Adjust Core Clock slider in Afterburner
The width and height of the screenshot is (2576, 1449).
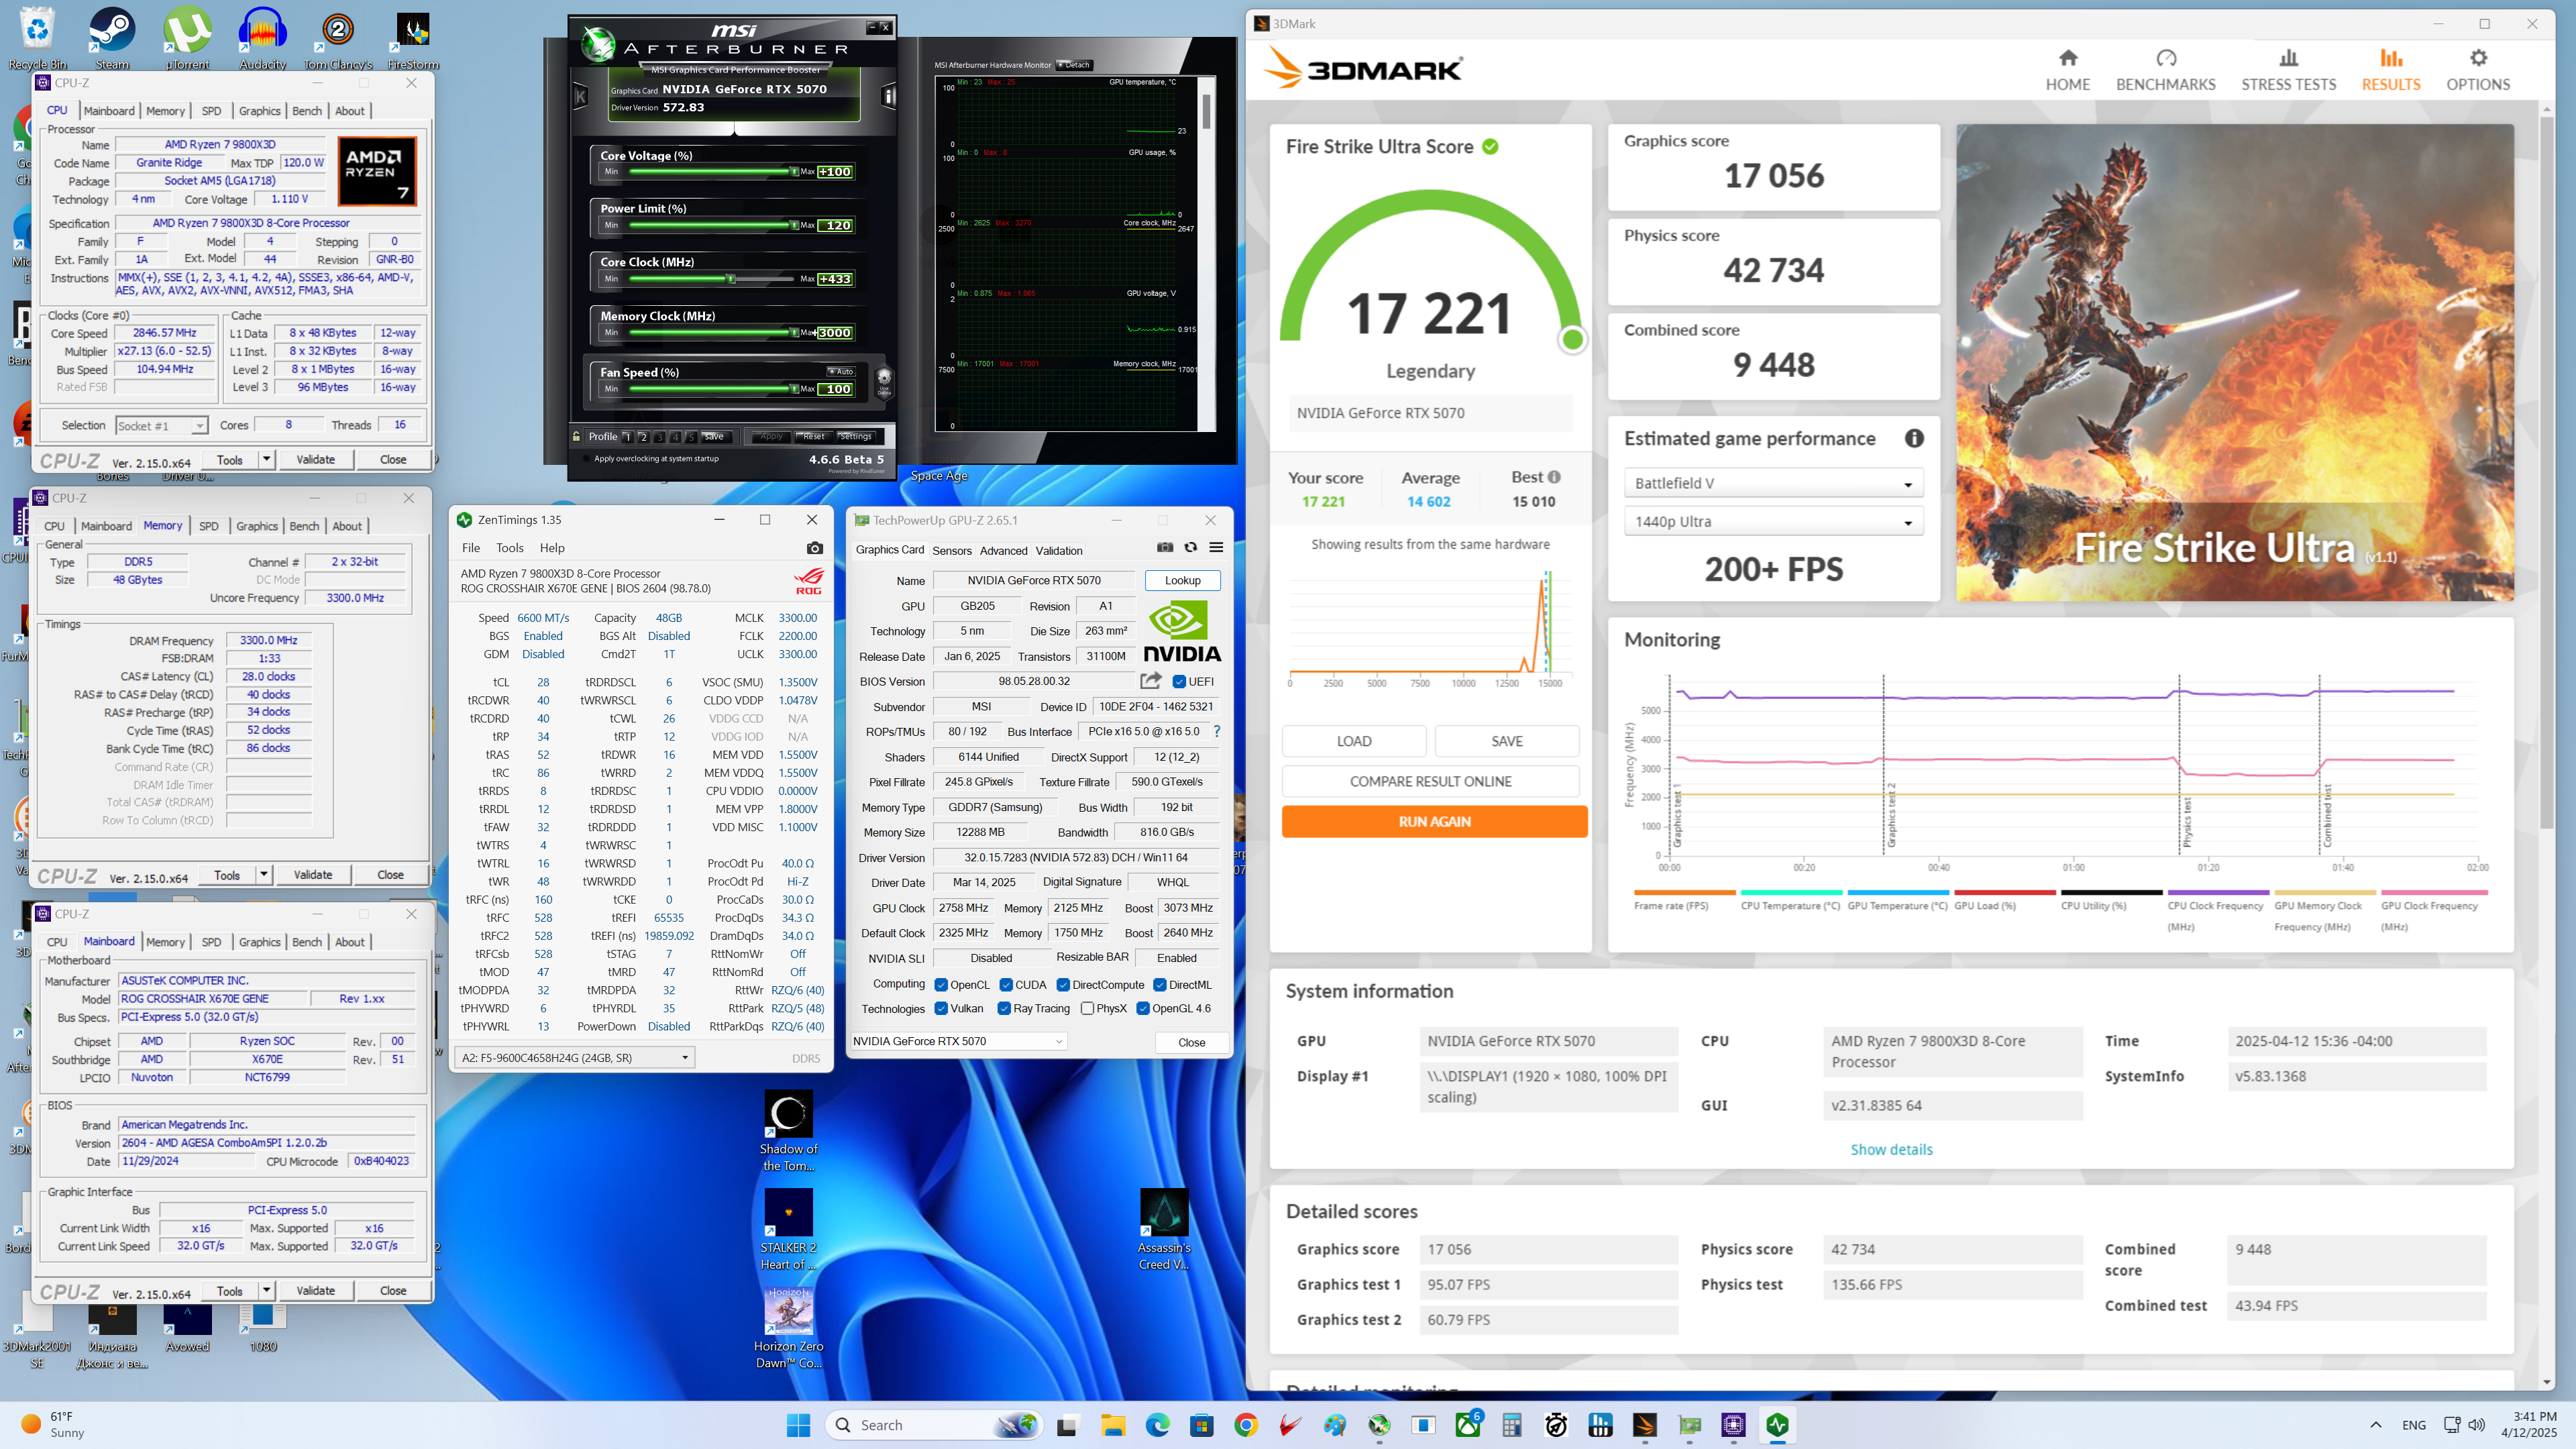(732, 279)
